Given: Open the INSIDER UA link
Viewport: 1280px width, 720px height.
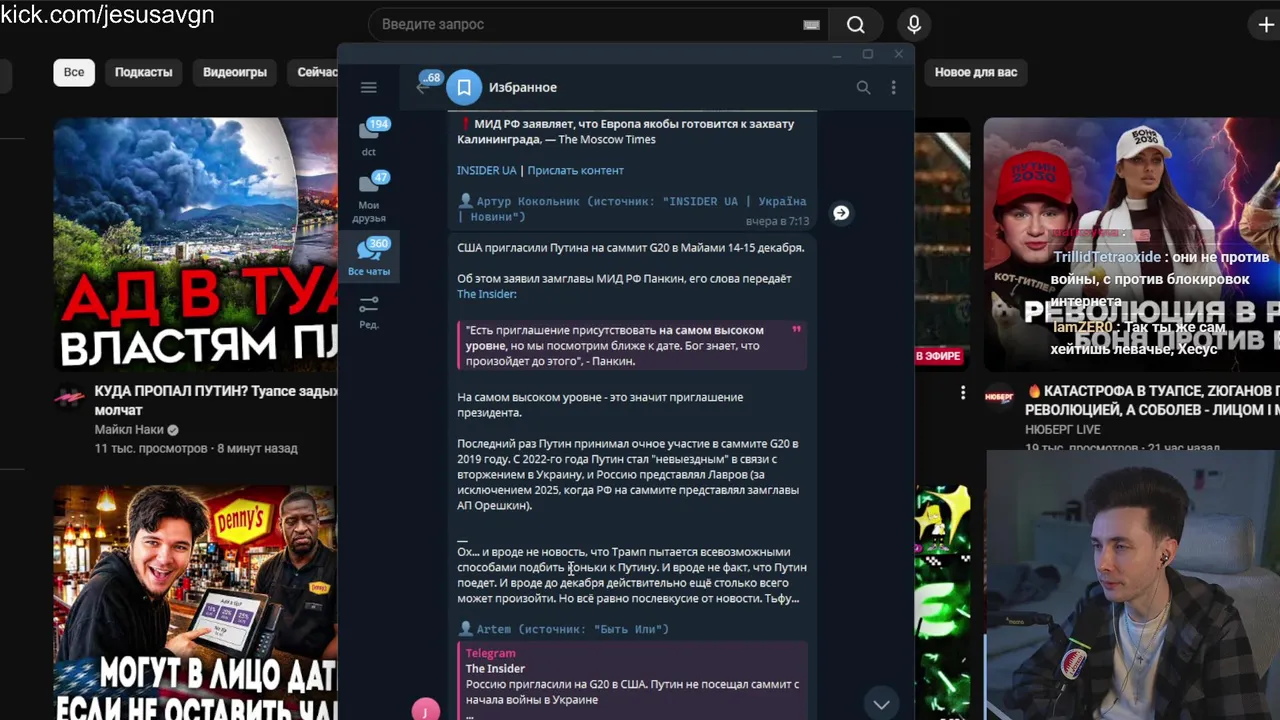Looking at the screenshot, I should tap(487, 170).
